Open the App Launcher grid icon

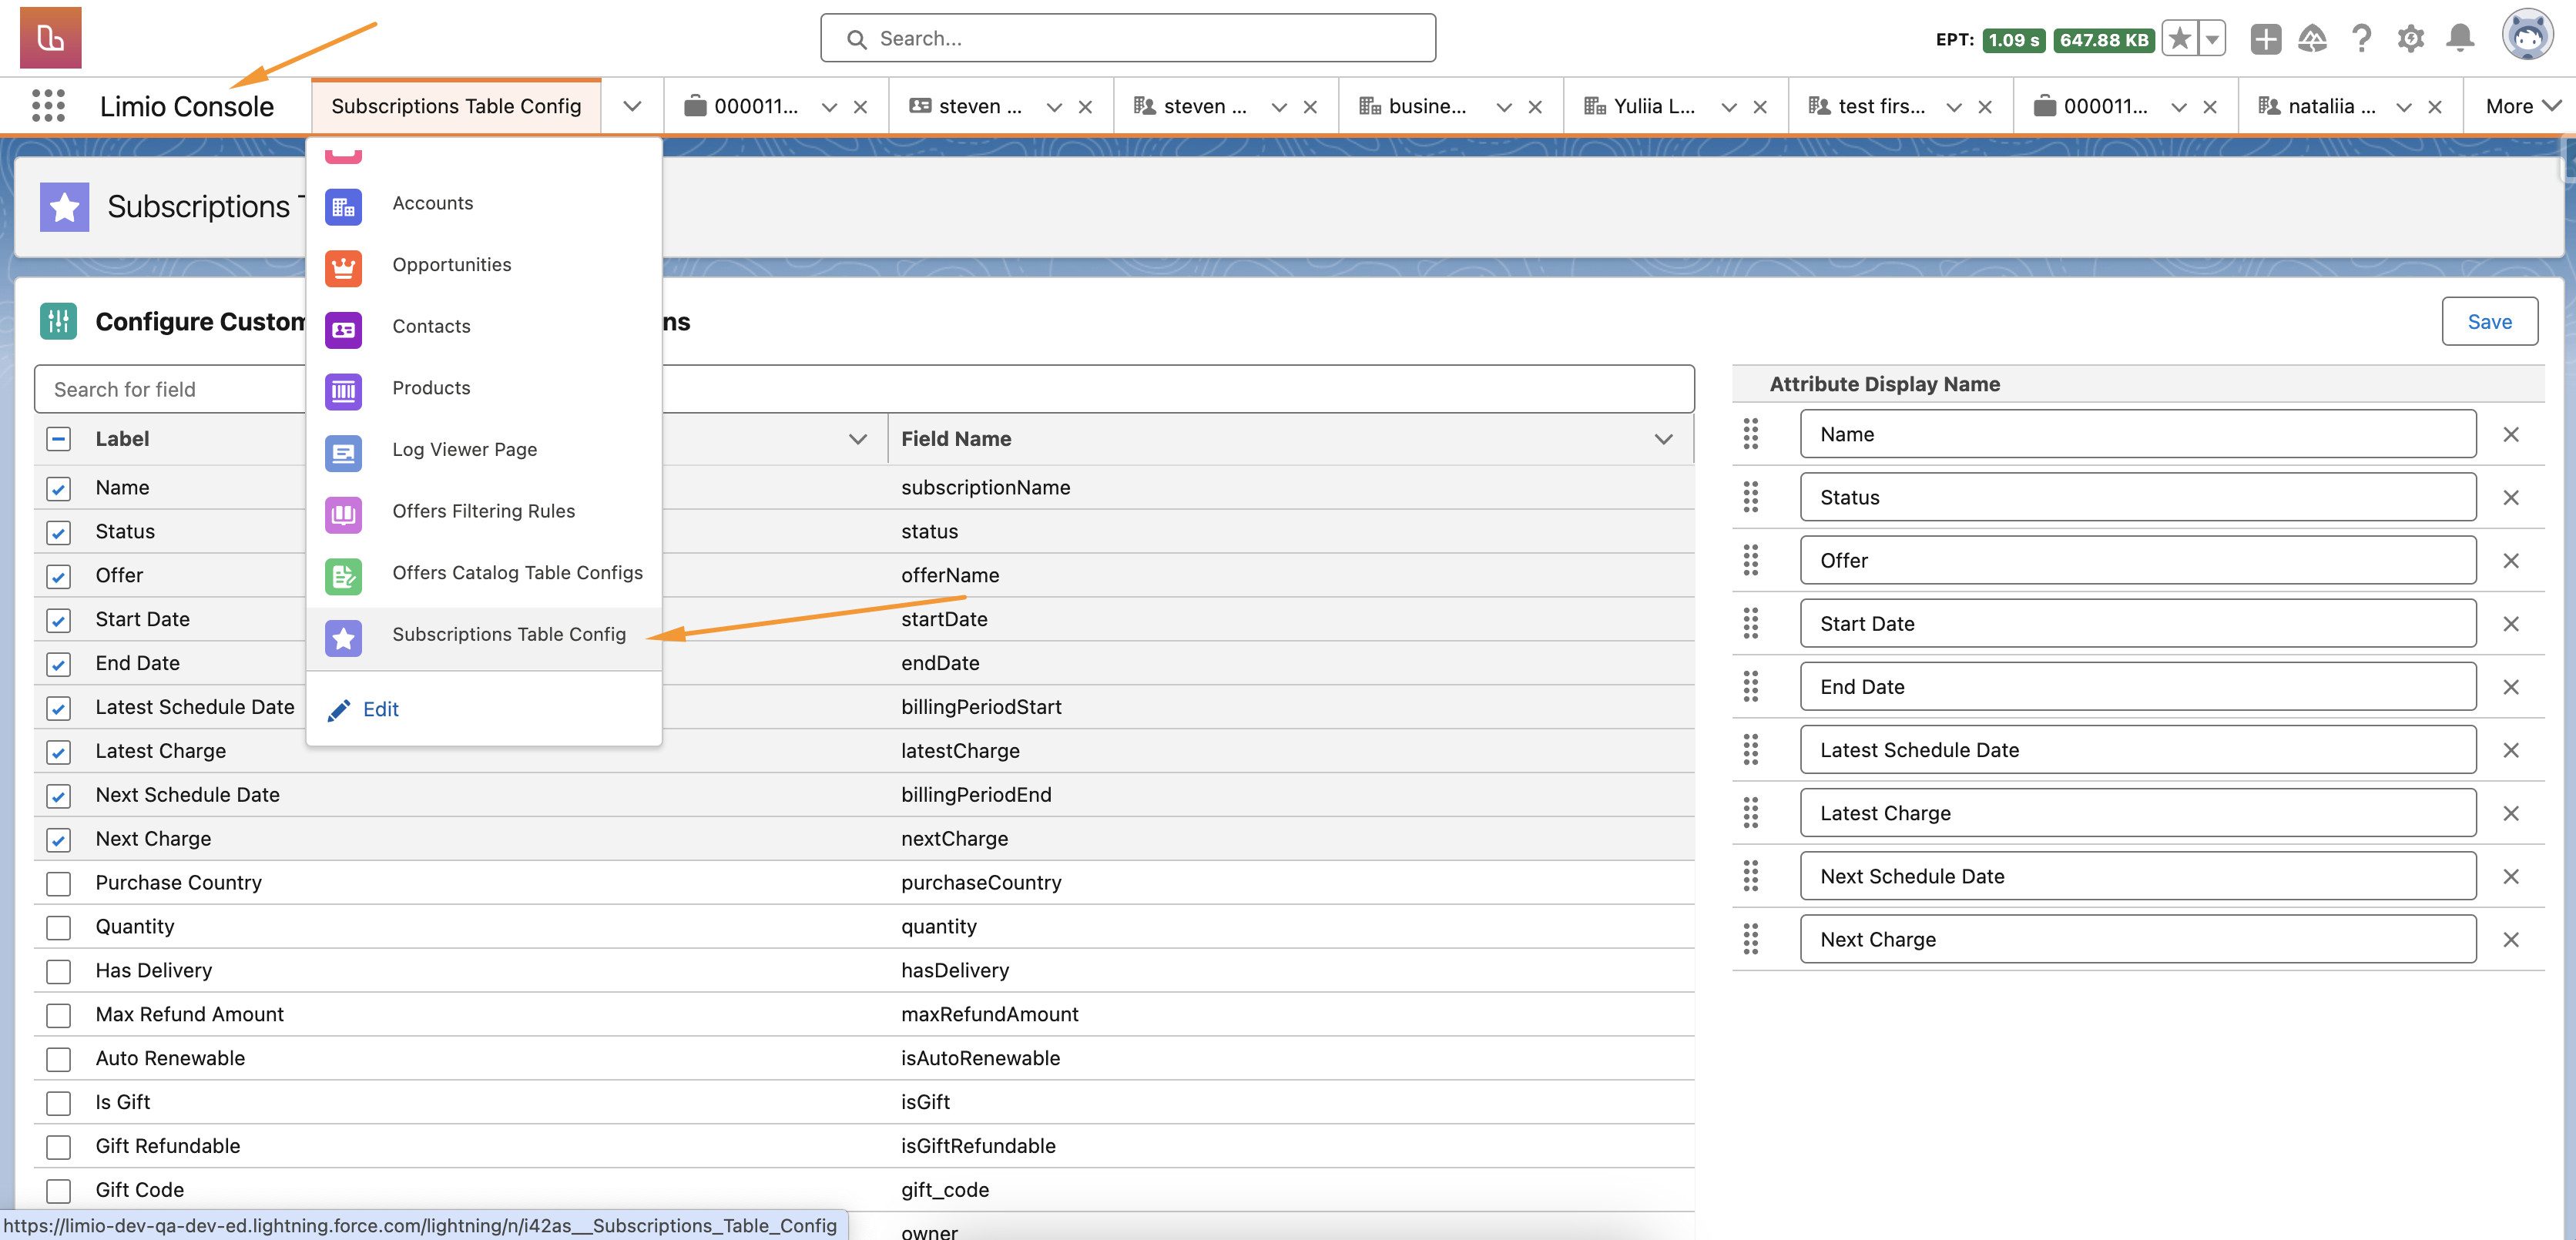48,106
